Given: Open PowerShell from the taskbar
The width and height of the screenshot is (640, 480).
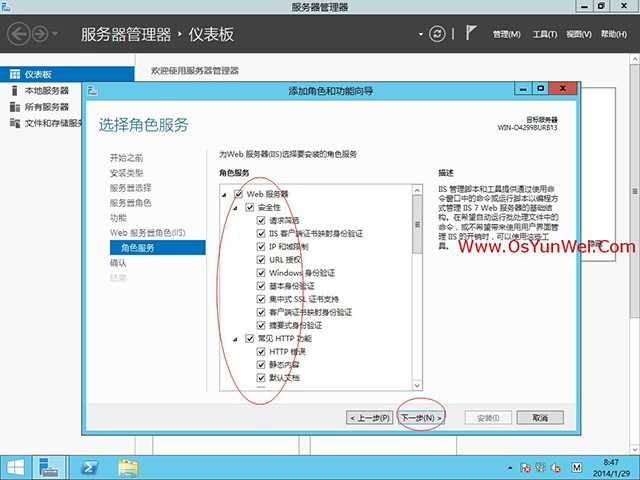Looking at the screenshot, I should click(89, 468).
